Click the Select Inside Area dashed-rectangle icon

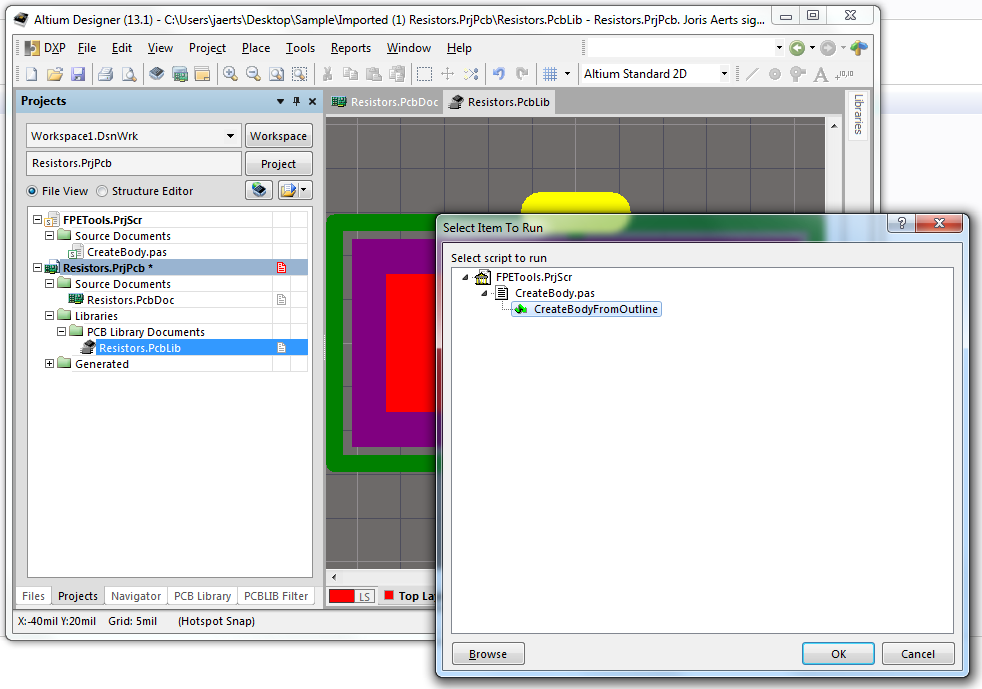[x=424, y=74]
